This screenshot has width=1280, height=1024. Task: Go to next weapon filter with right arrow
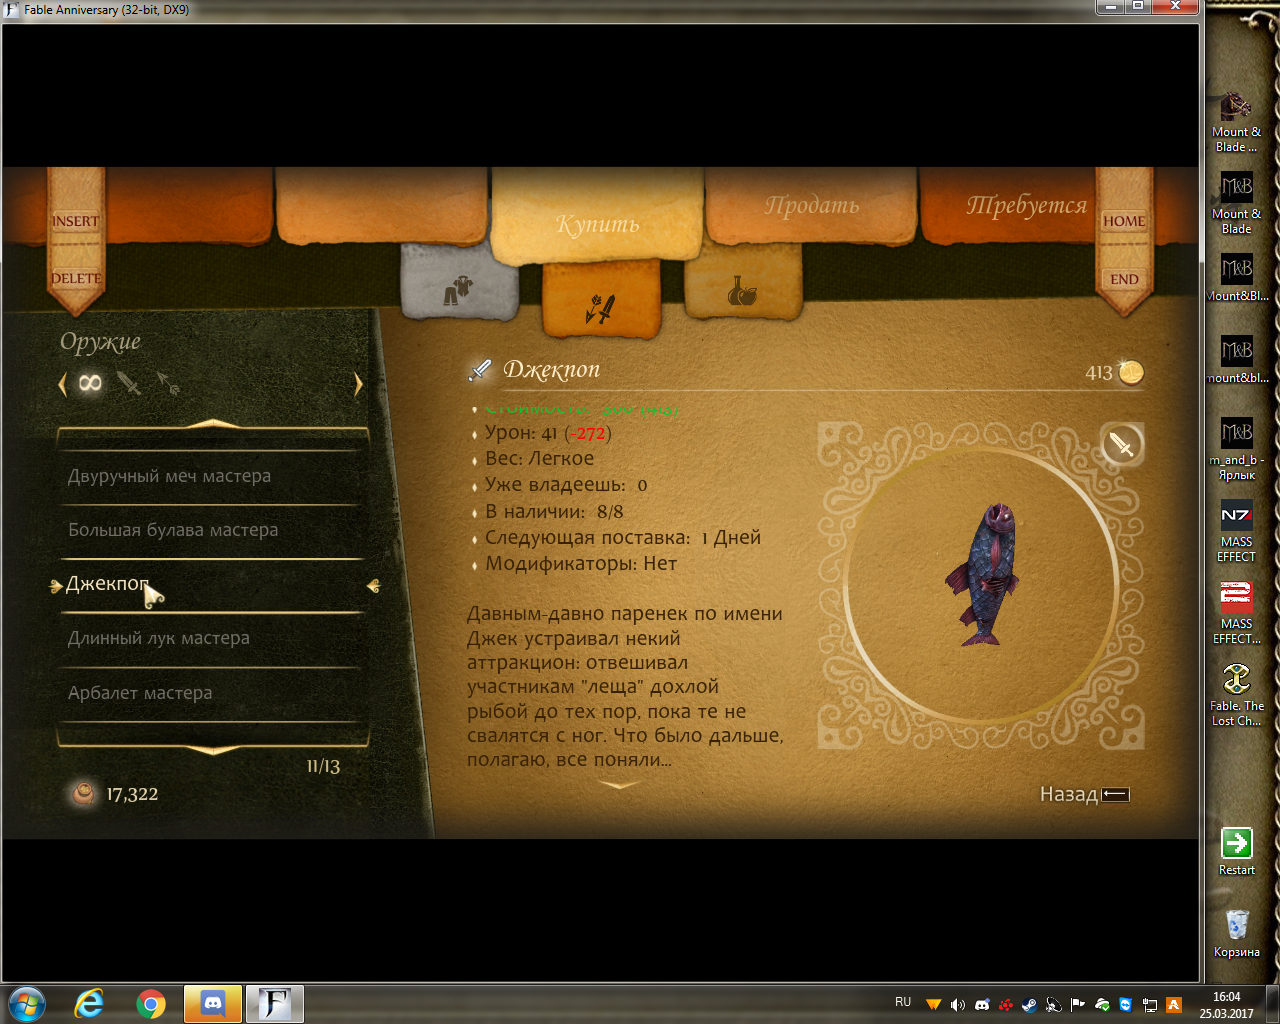click(358, 384)
